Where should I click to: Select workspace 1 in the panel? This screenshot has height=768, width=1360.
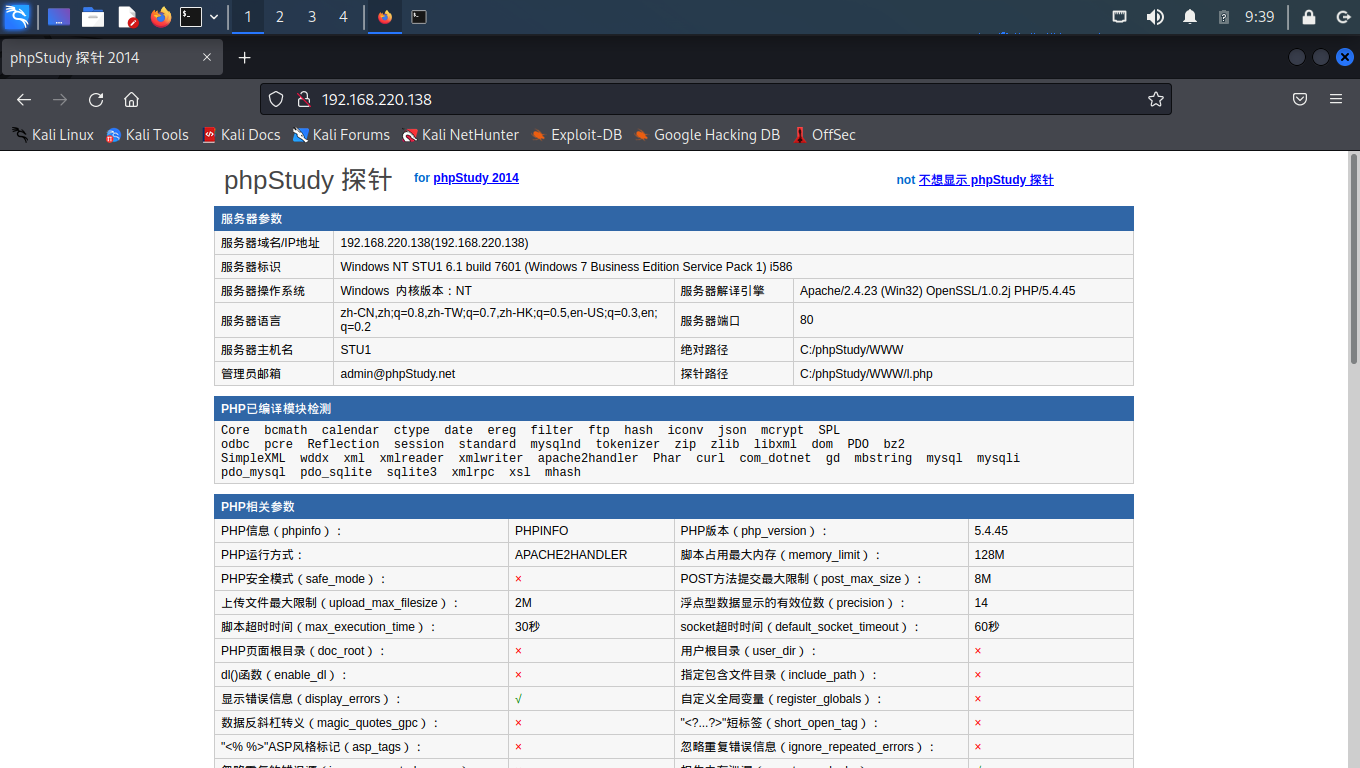(247, 16)
